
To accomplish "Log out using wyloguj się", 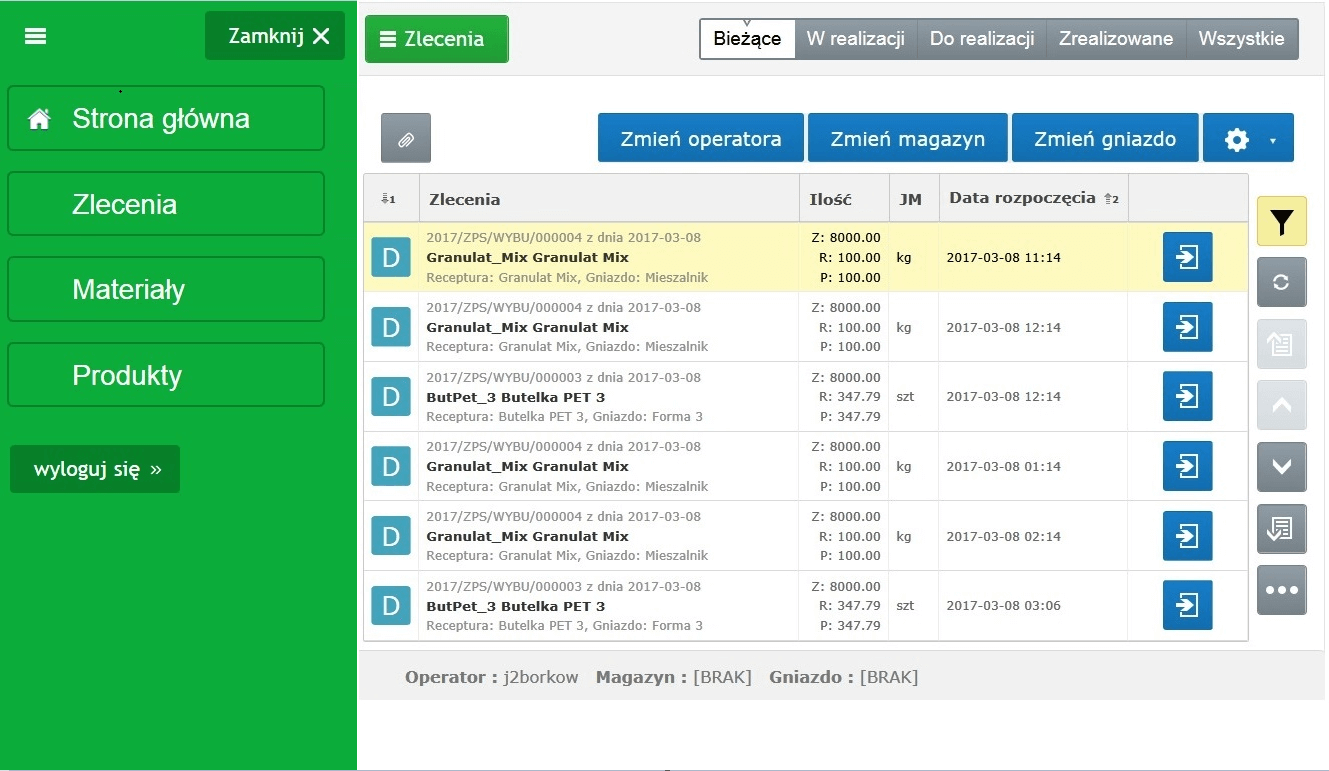I will tap(95, 469).
